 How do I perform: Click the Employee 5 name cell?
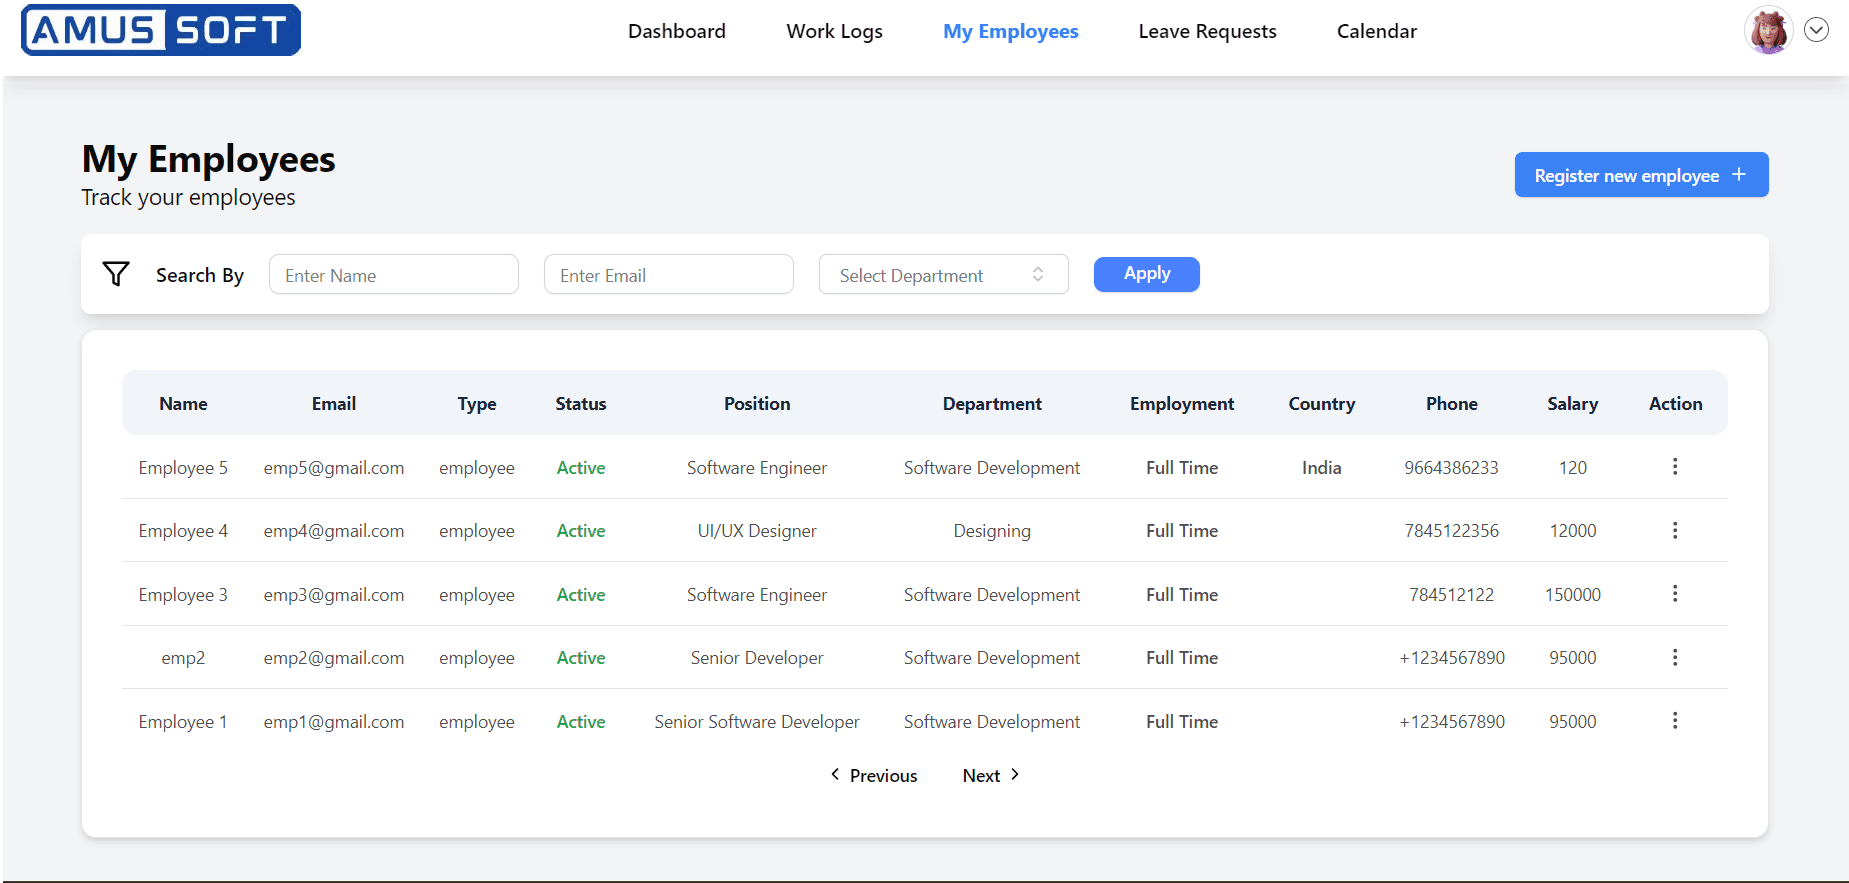tap(183, 468)
